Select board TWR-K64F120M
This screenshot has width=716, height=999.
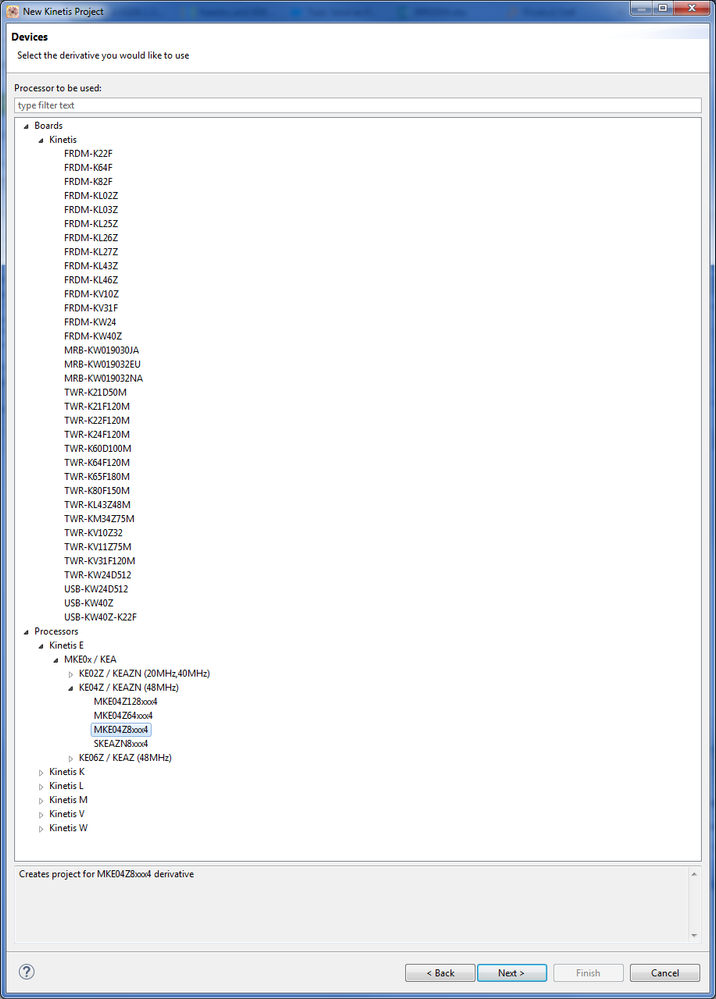97,462
